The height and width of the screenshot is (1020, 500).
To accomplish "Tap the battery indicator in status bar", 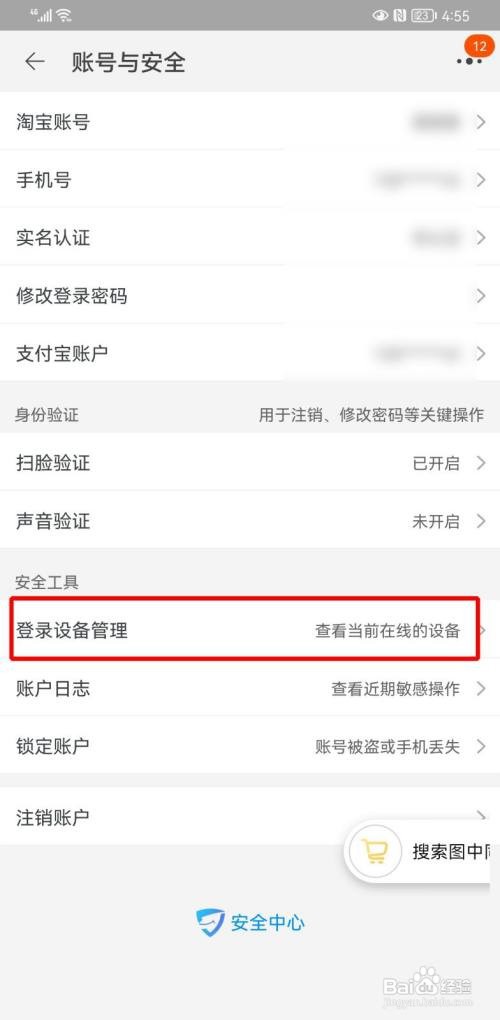I will [x=423, y=16].
